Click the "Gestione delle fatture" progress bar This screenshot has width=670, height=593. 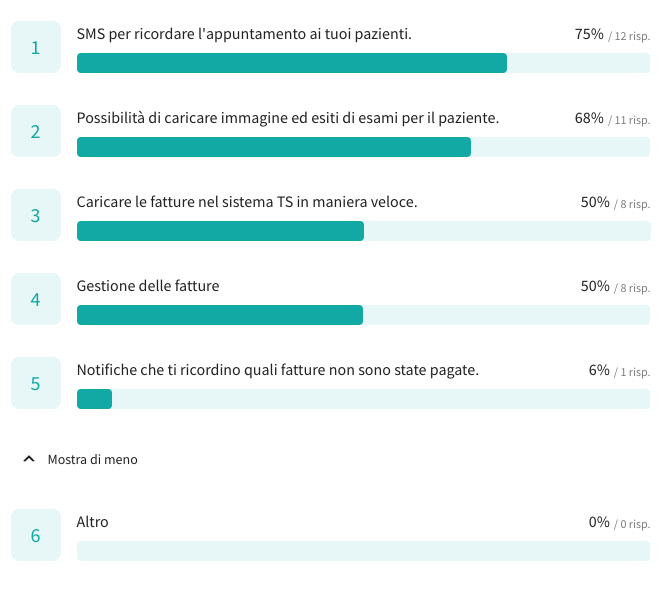363,315
